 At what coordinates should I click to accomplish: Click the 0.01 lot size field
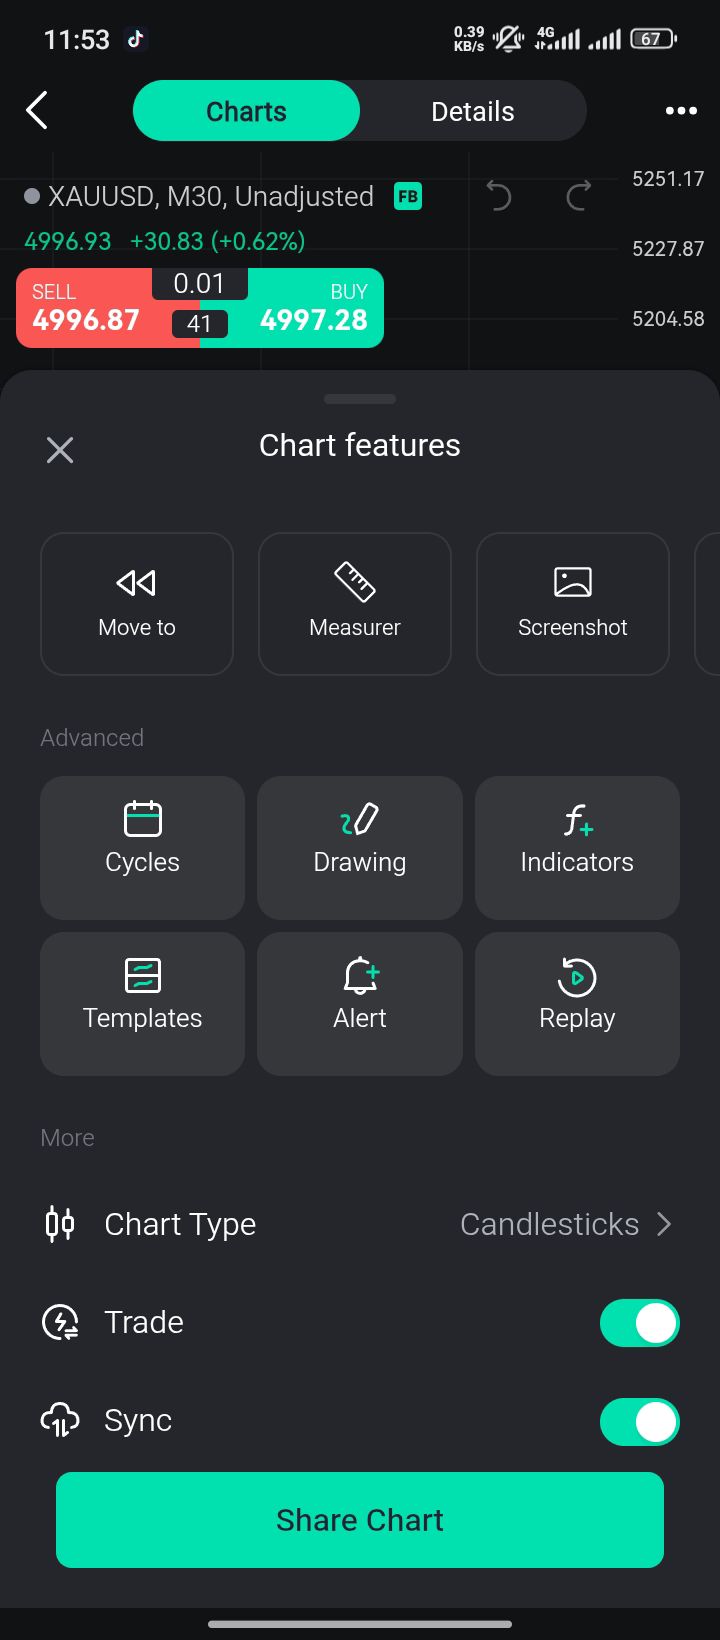[x=200, y=284]
